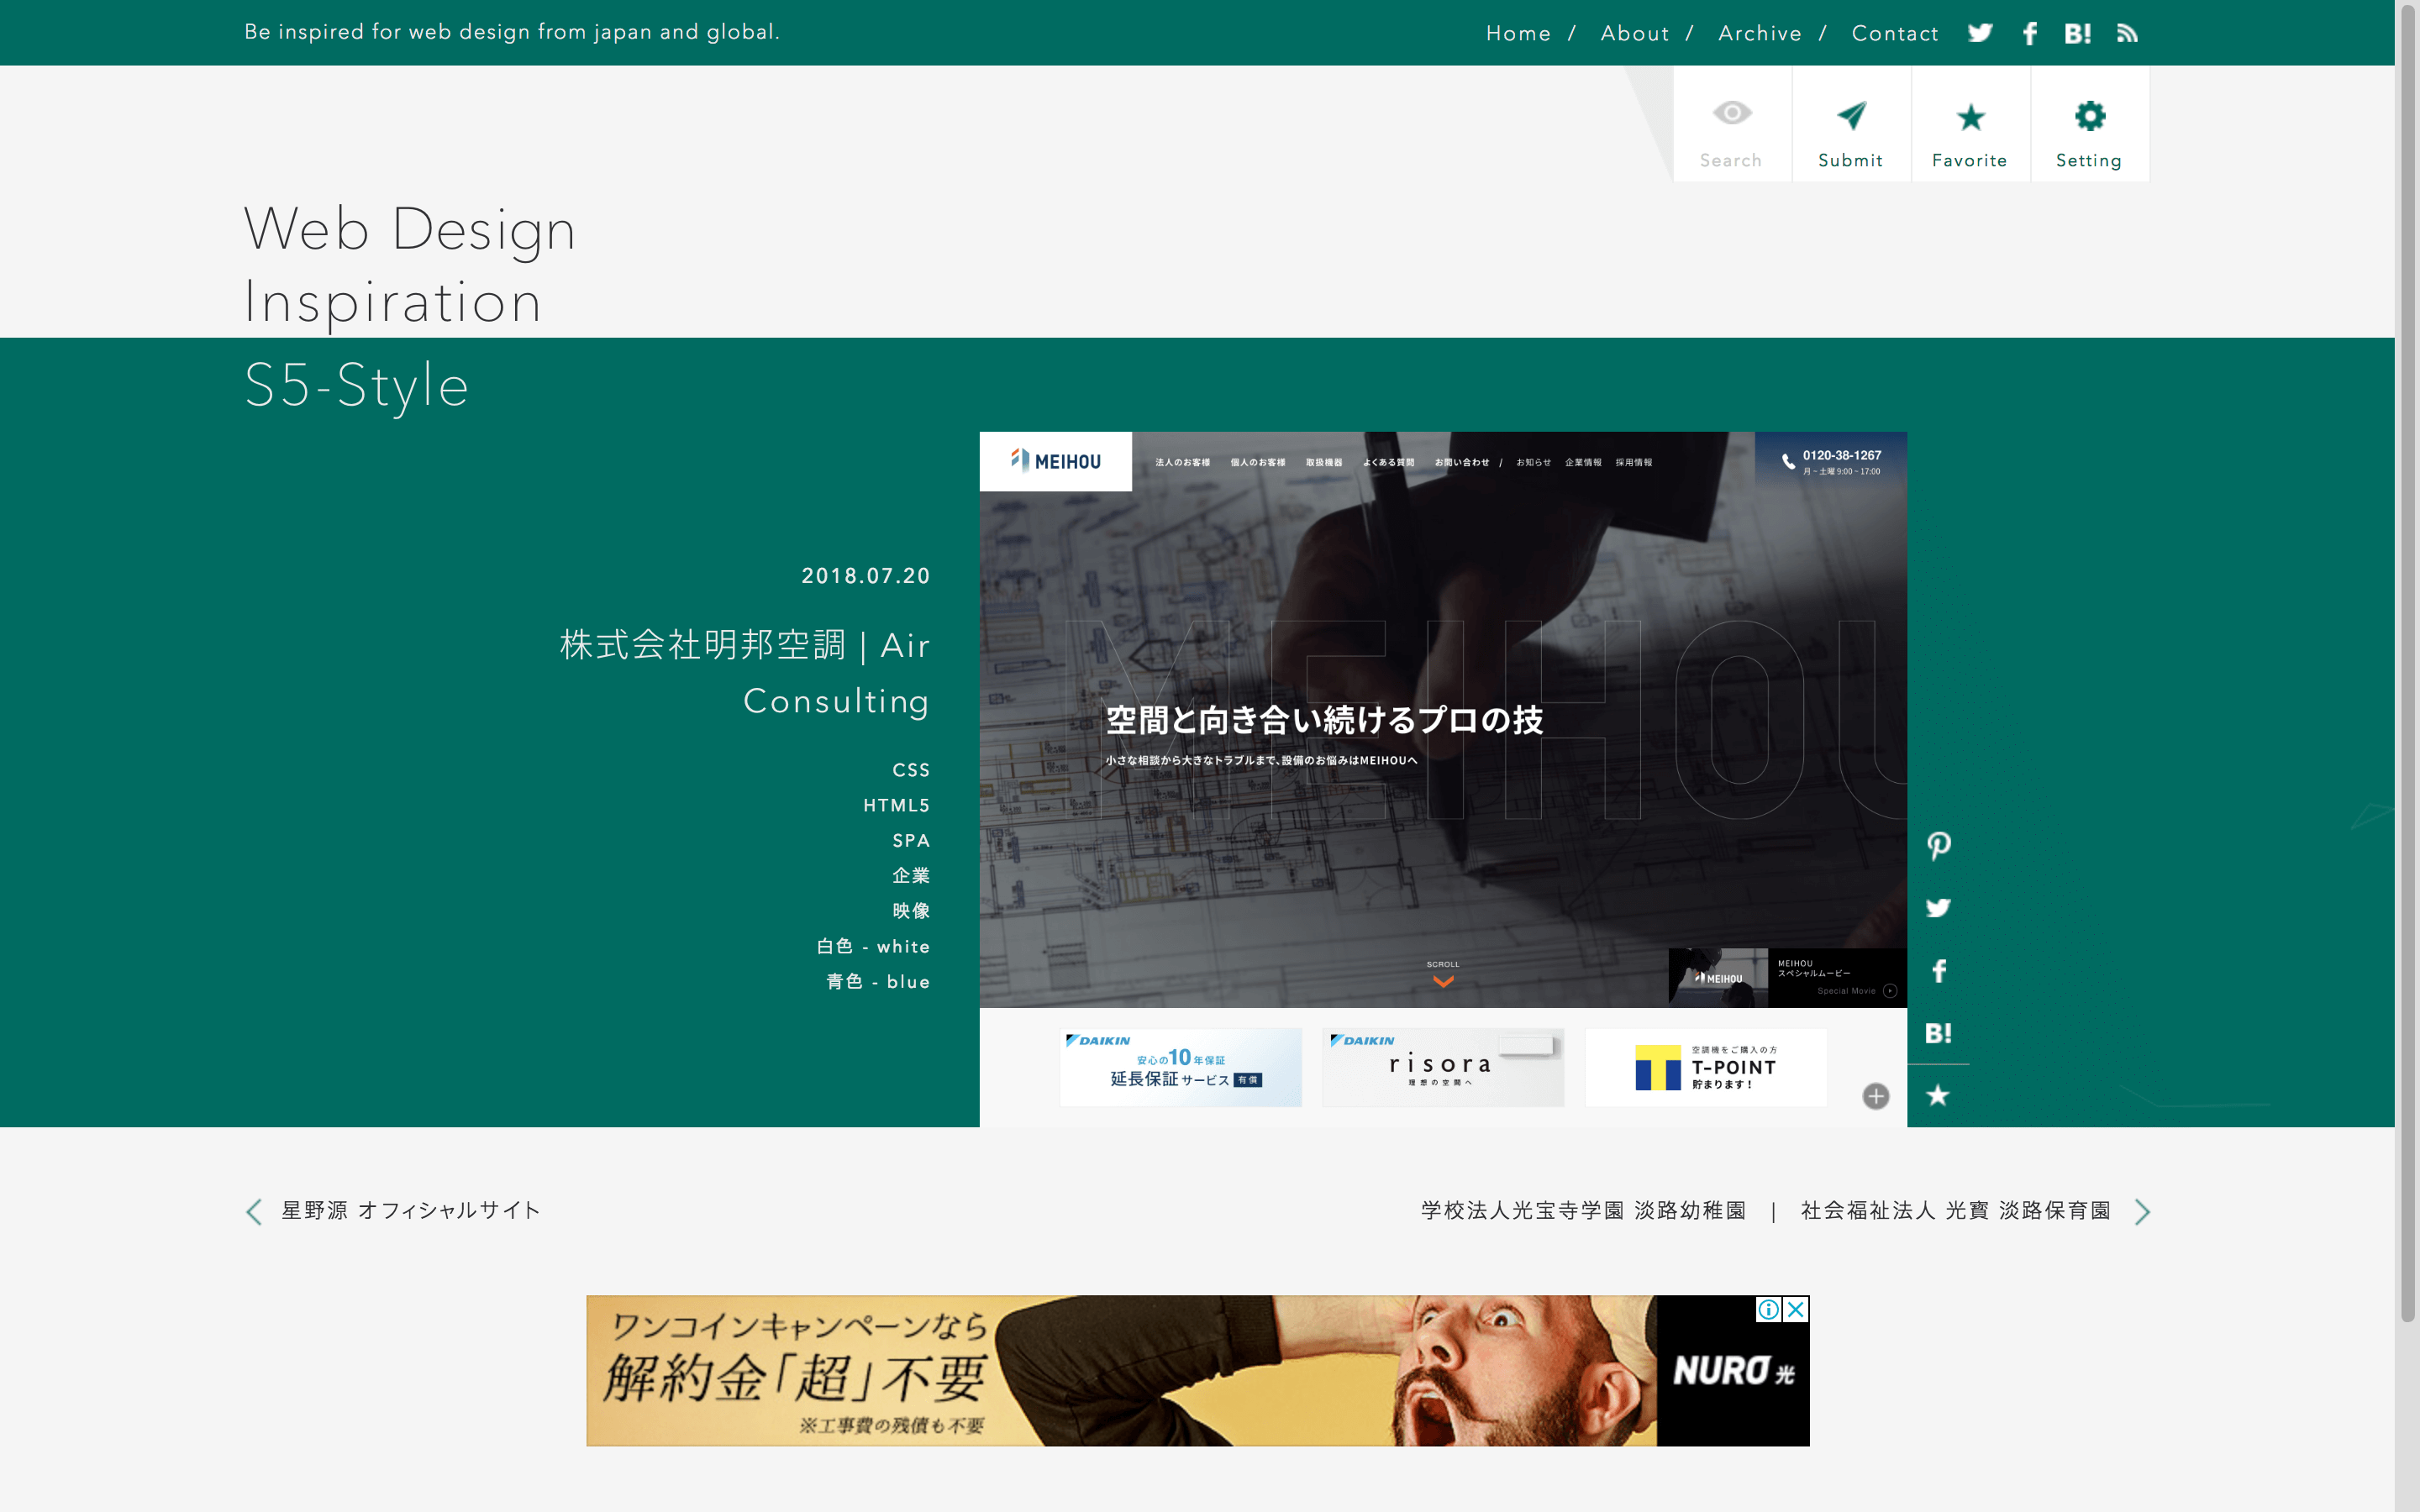The height and width of the screenshot is (1512, 2420).
Task: Open the HTML5 tag link
Action: point(897,806)
